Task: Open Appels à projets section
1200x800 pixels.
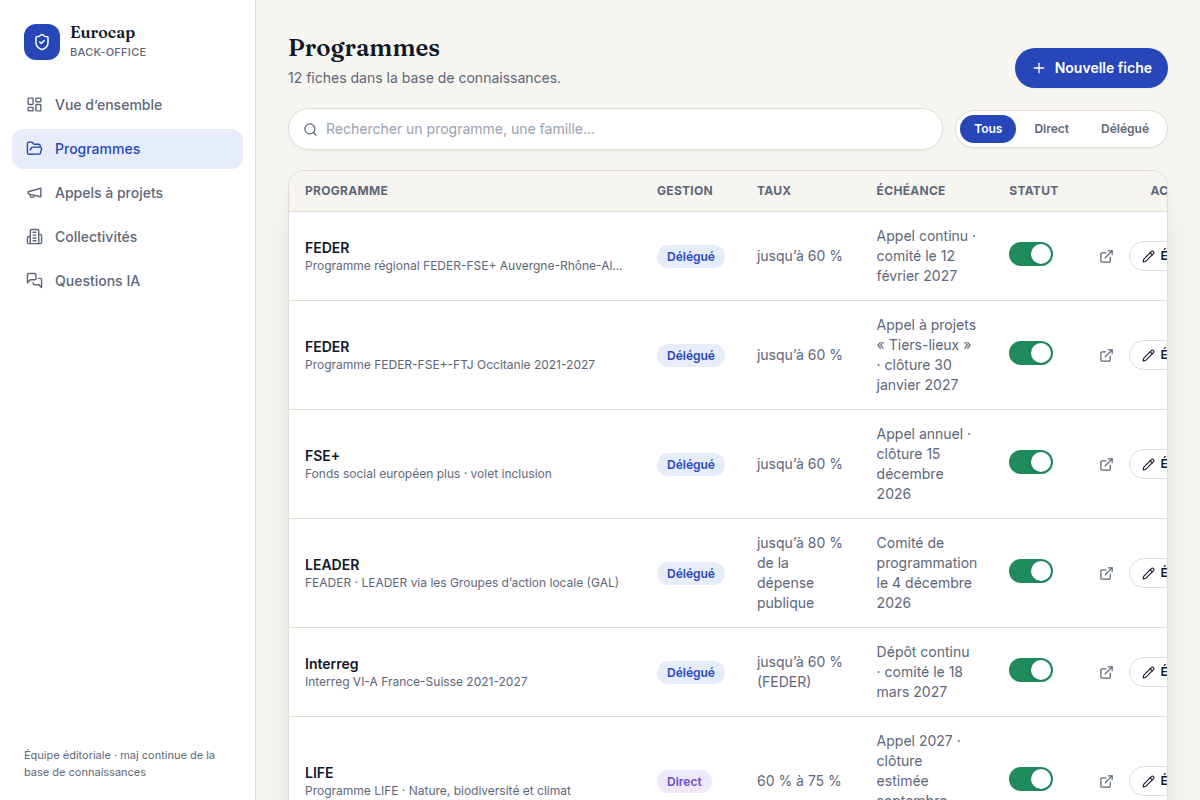Action: (127, 193)
